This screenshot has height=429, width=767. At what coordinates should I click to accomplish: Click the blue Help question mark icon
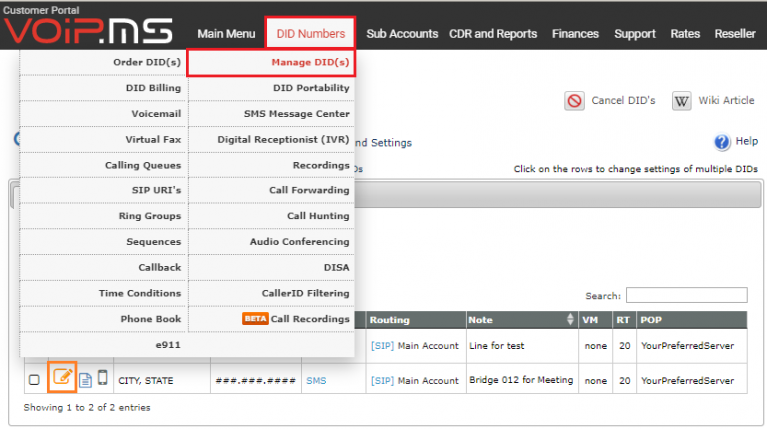(722, 142)
